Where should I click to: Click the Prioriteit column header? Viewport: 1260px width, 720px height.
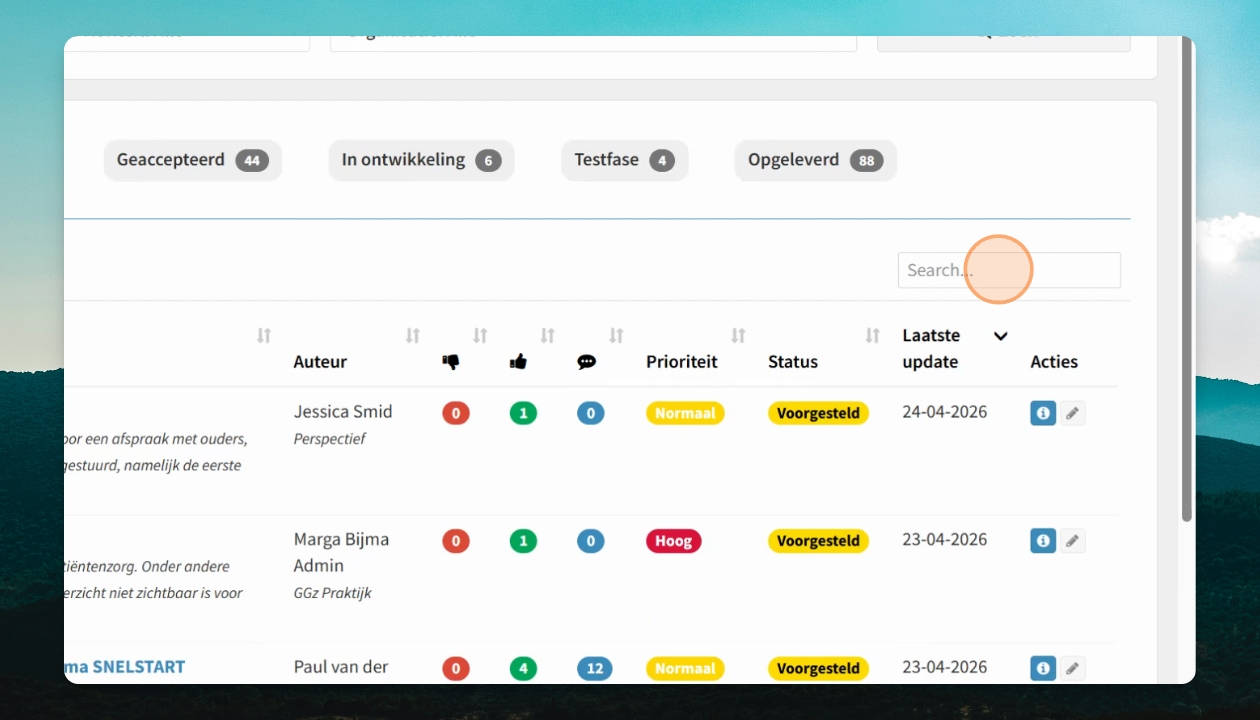tap(682, 362)
